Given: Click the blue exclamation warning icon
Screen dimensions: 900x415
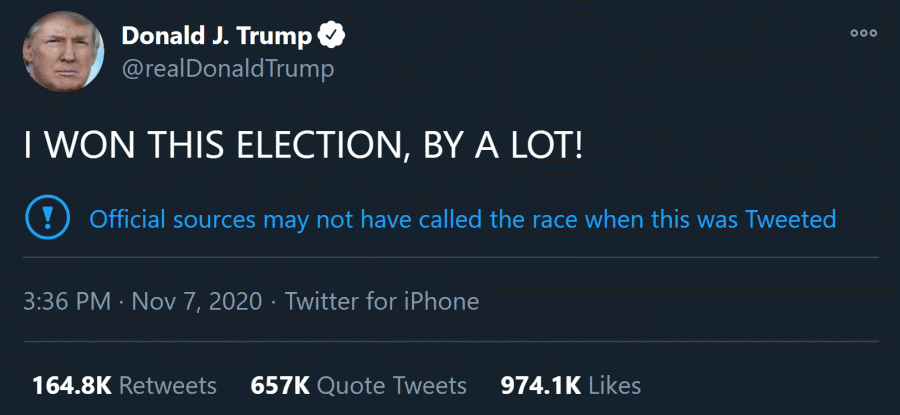Looking at the screenshot, I should coord(46,217).
